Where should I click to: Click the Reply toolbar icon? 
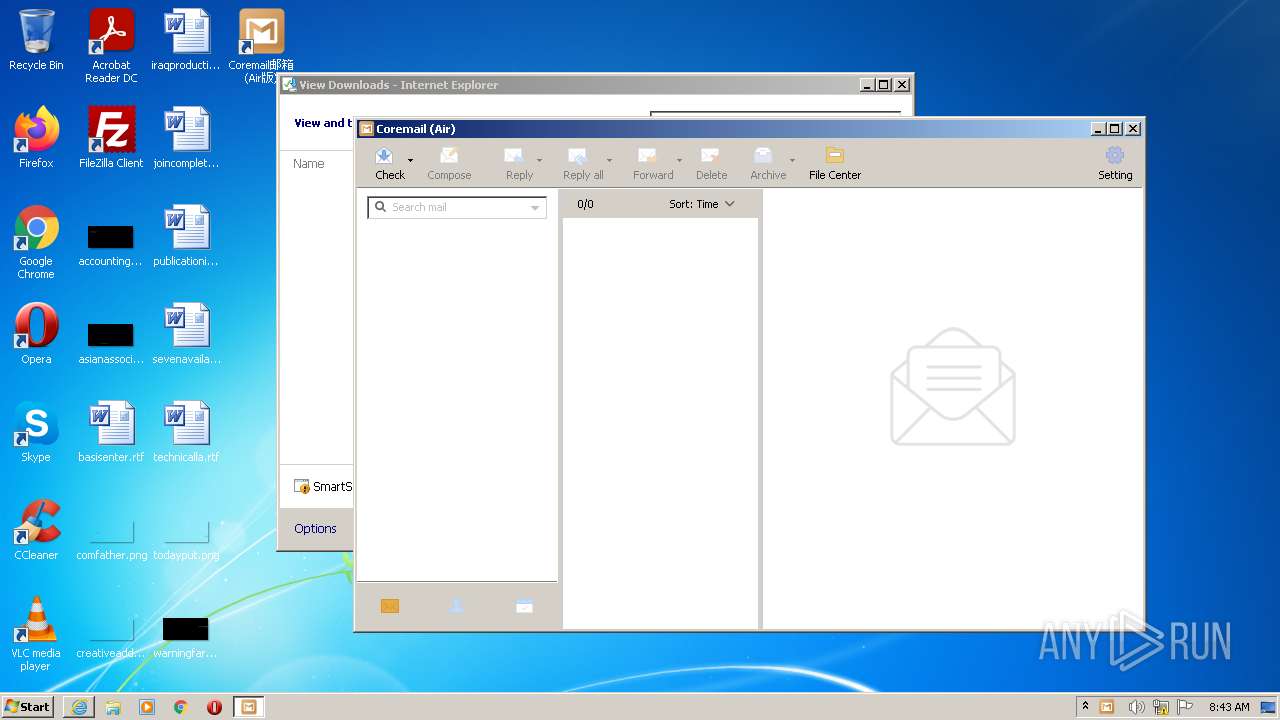pos(514,156)
